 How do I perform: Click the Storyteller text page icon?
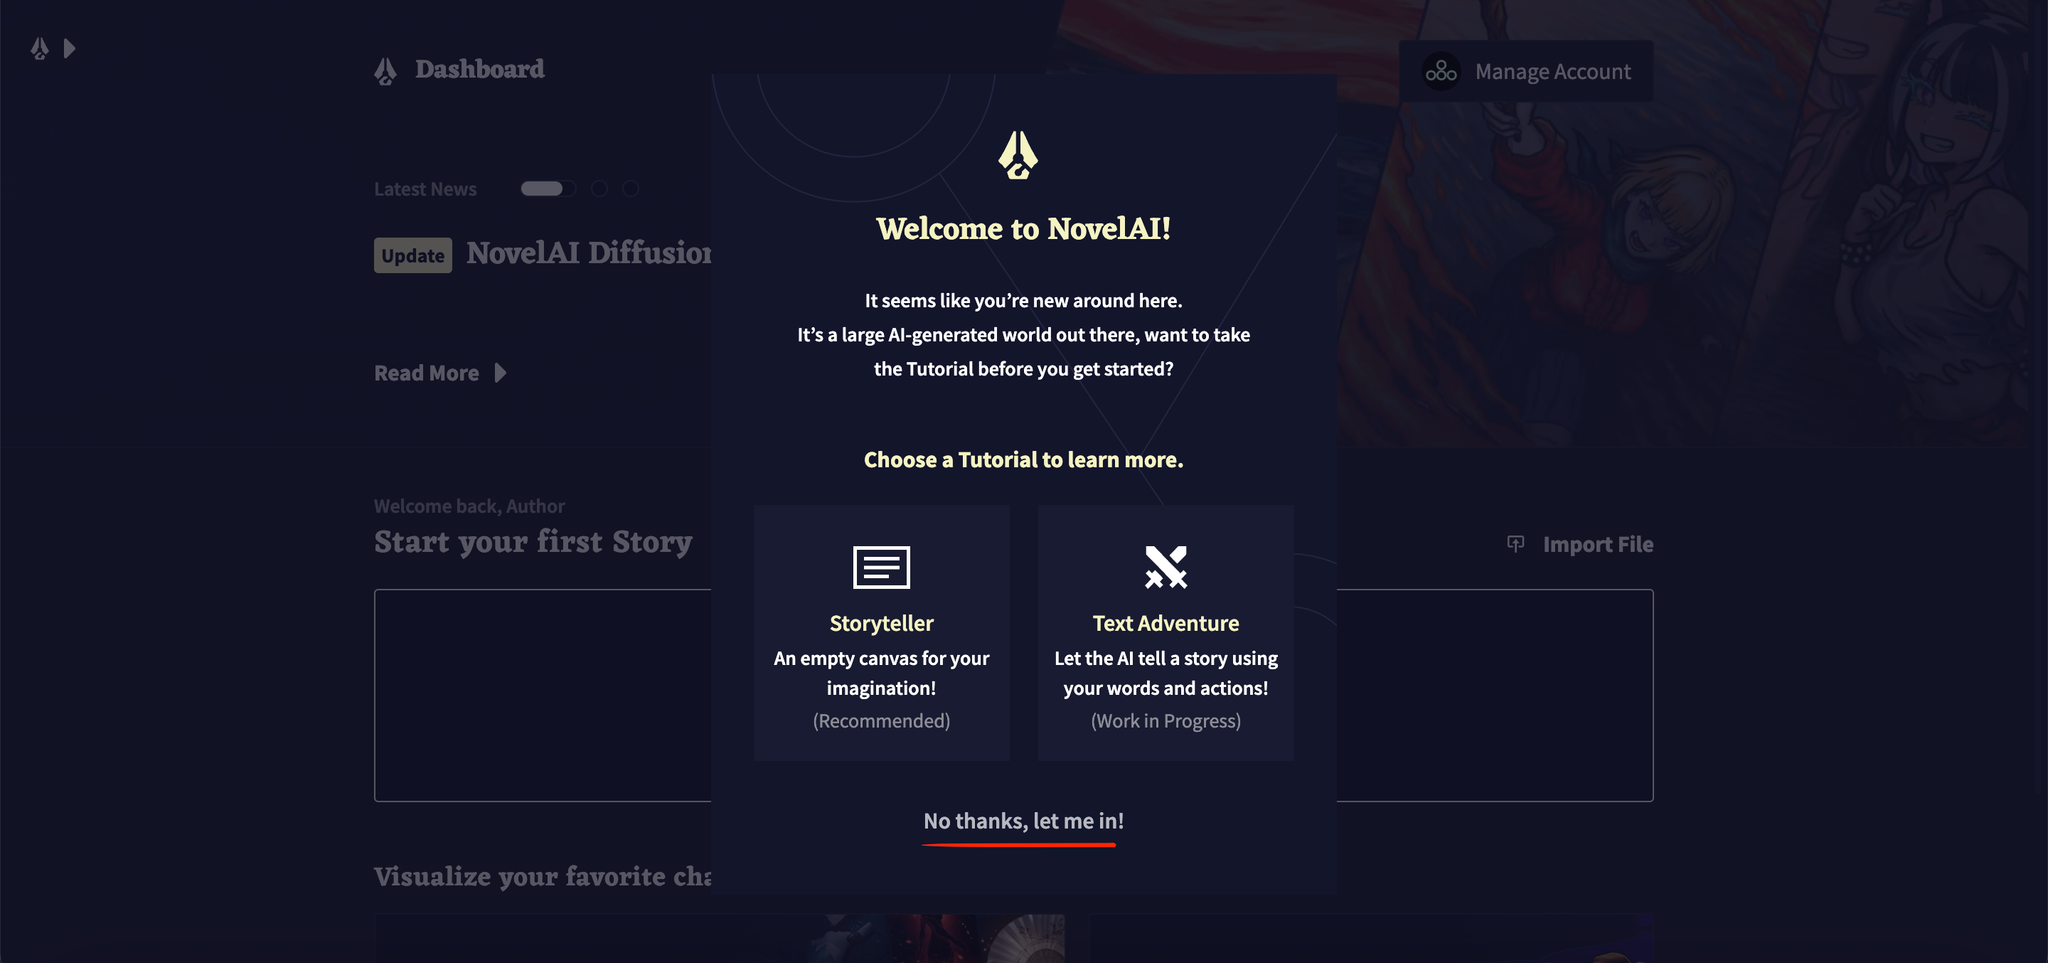click(x=881, y=567)
